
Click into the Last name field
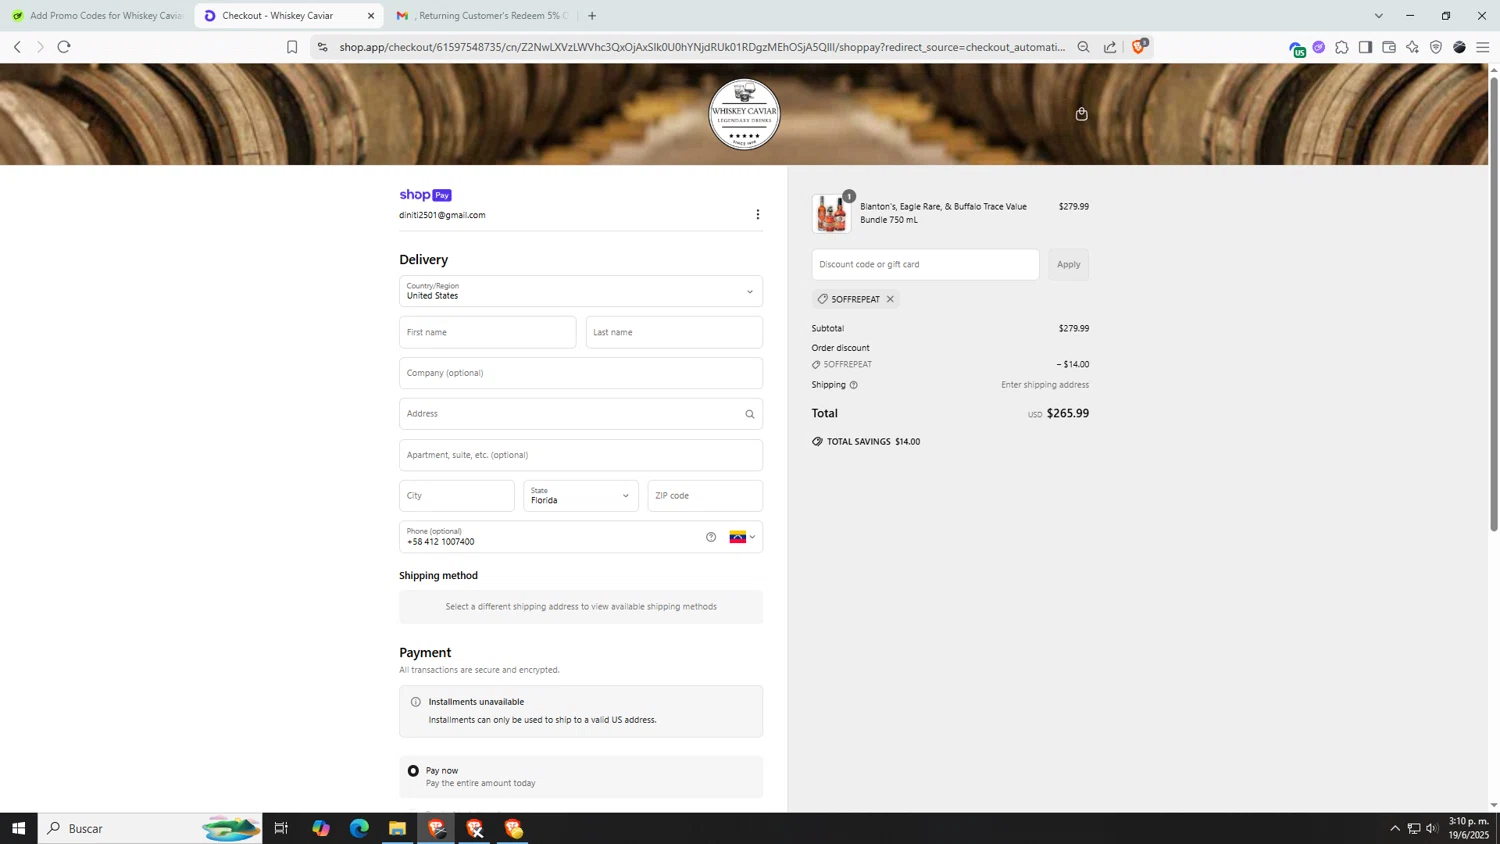point(674,332)
